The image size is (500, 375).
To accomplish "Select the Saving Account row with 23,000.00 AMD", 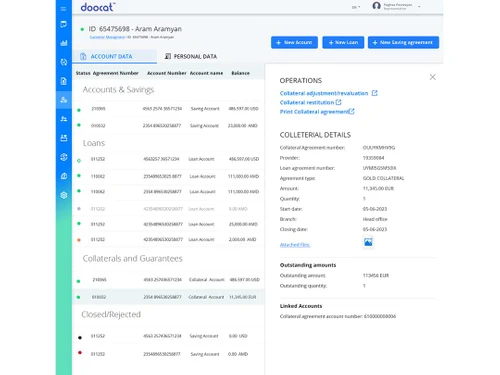I will (x=168, y=126).
